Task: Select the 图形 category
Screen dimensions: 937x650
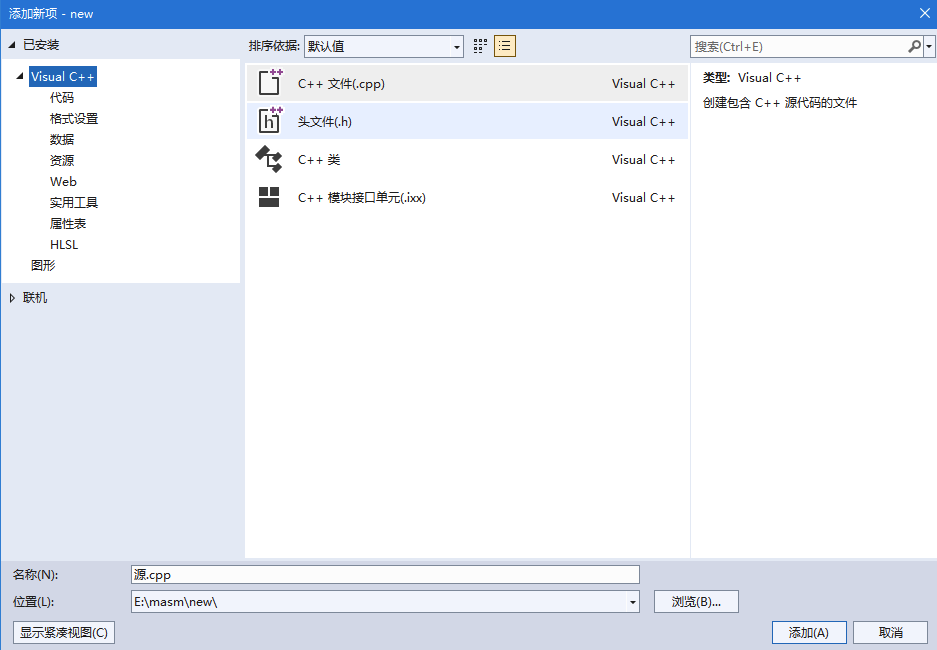Action: 43,265
